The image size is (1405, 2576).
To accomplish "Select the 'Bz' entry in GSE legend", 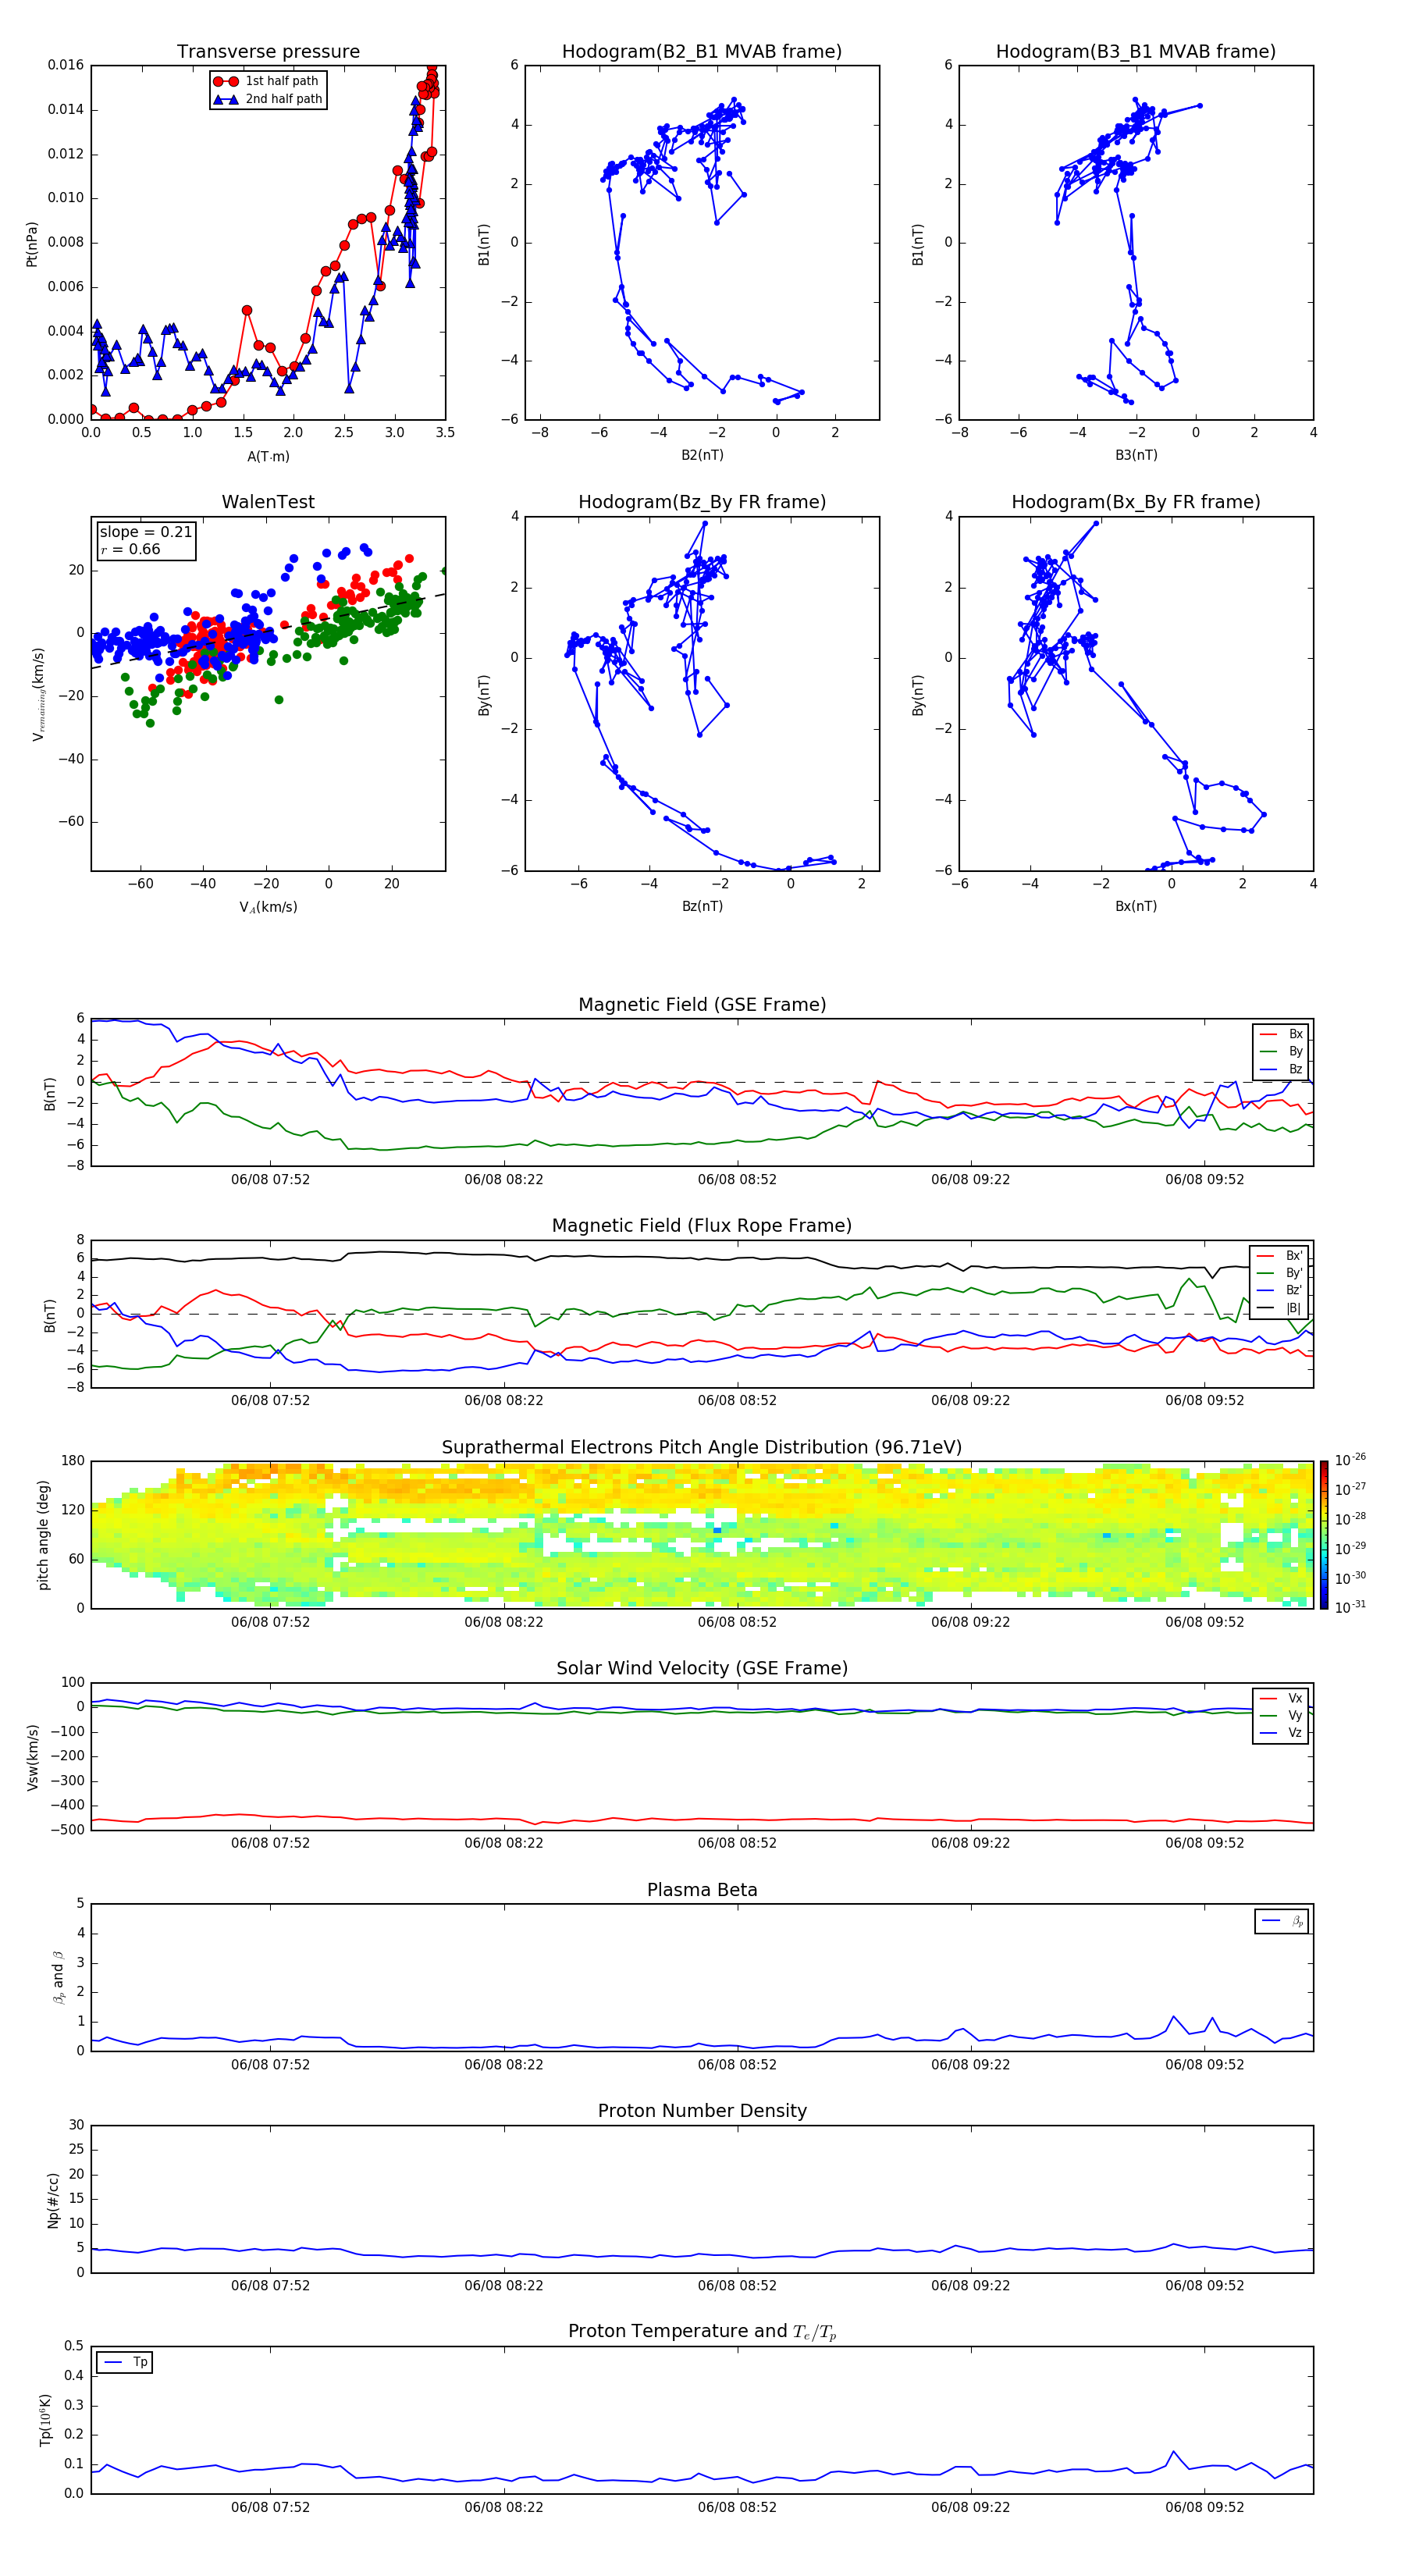I will 1281,1069.
